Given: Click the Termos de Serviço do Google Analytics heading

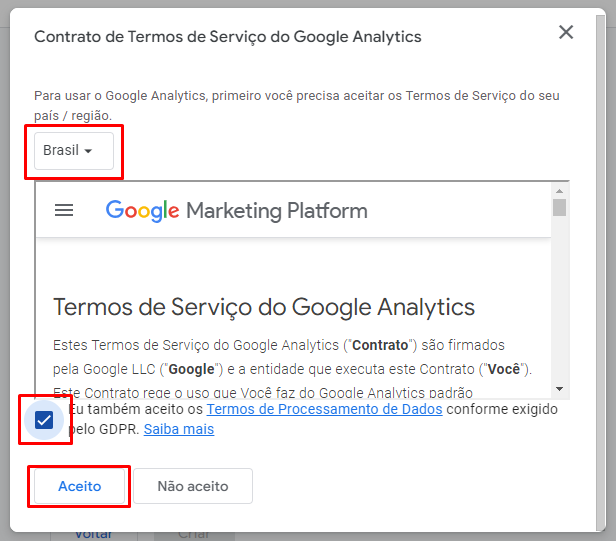Looking at the screenshot, I should tap(264, 306).
